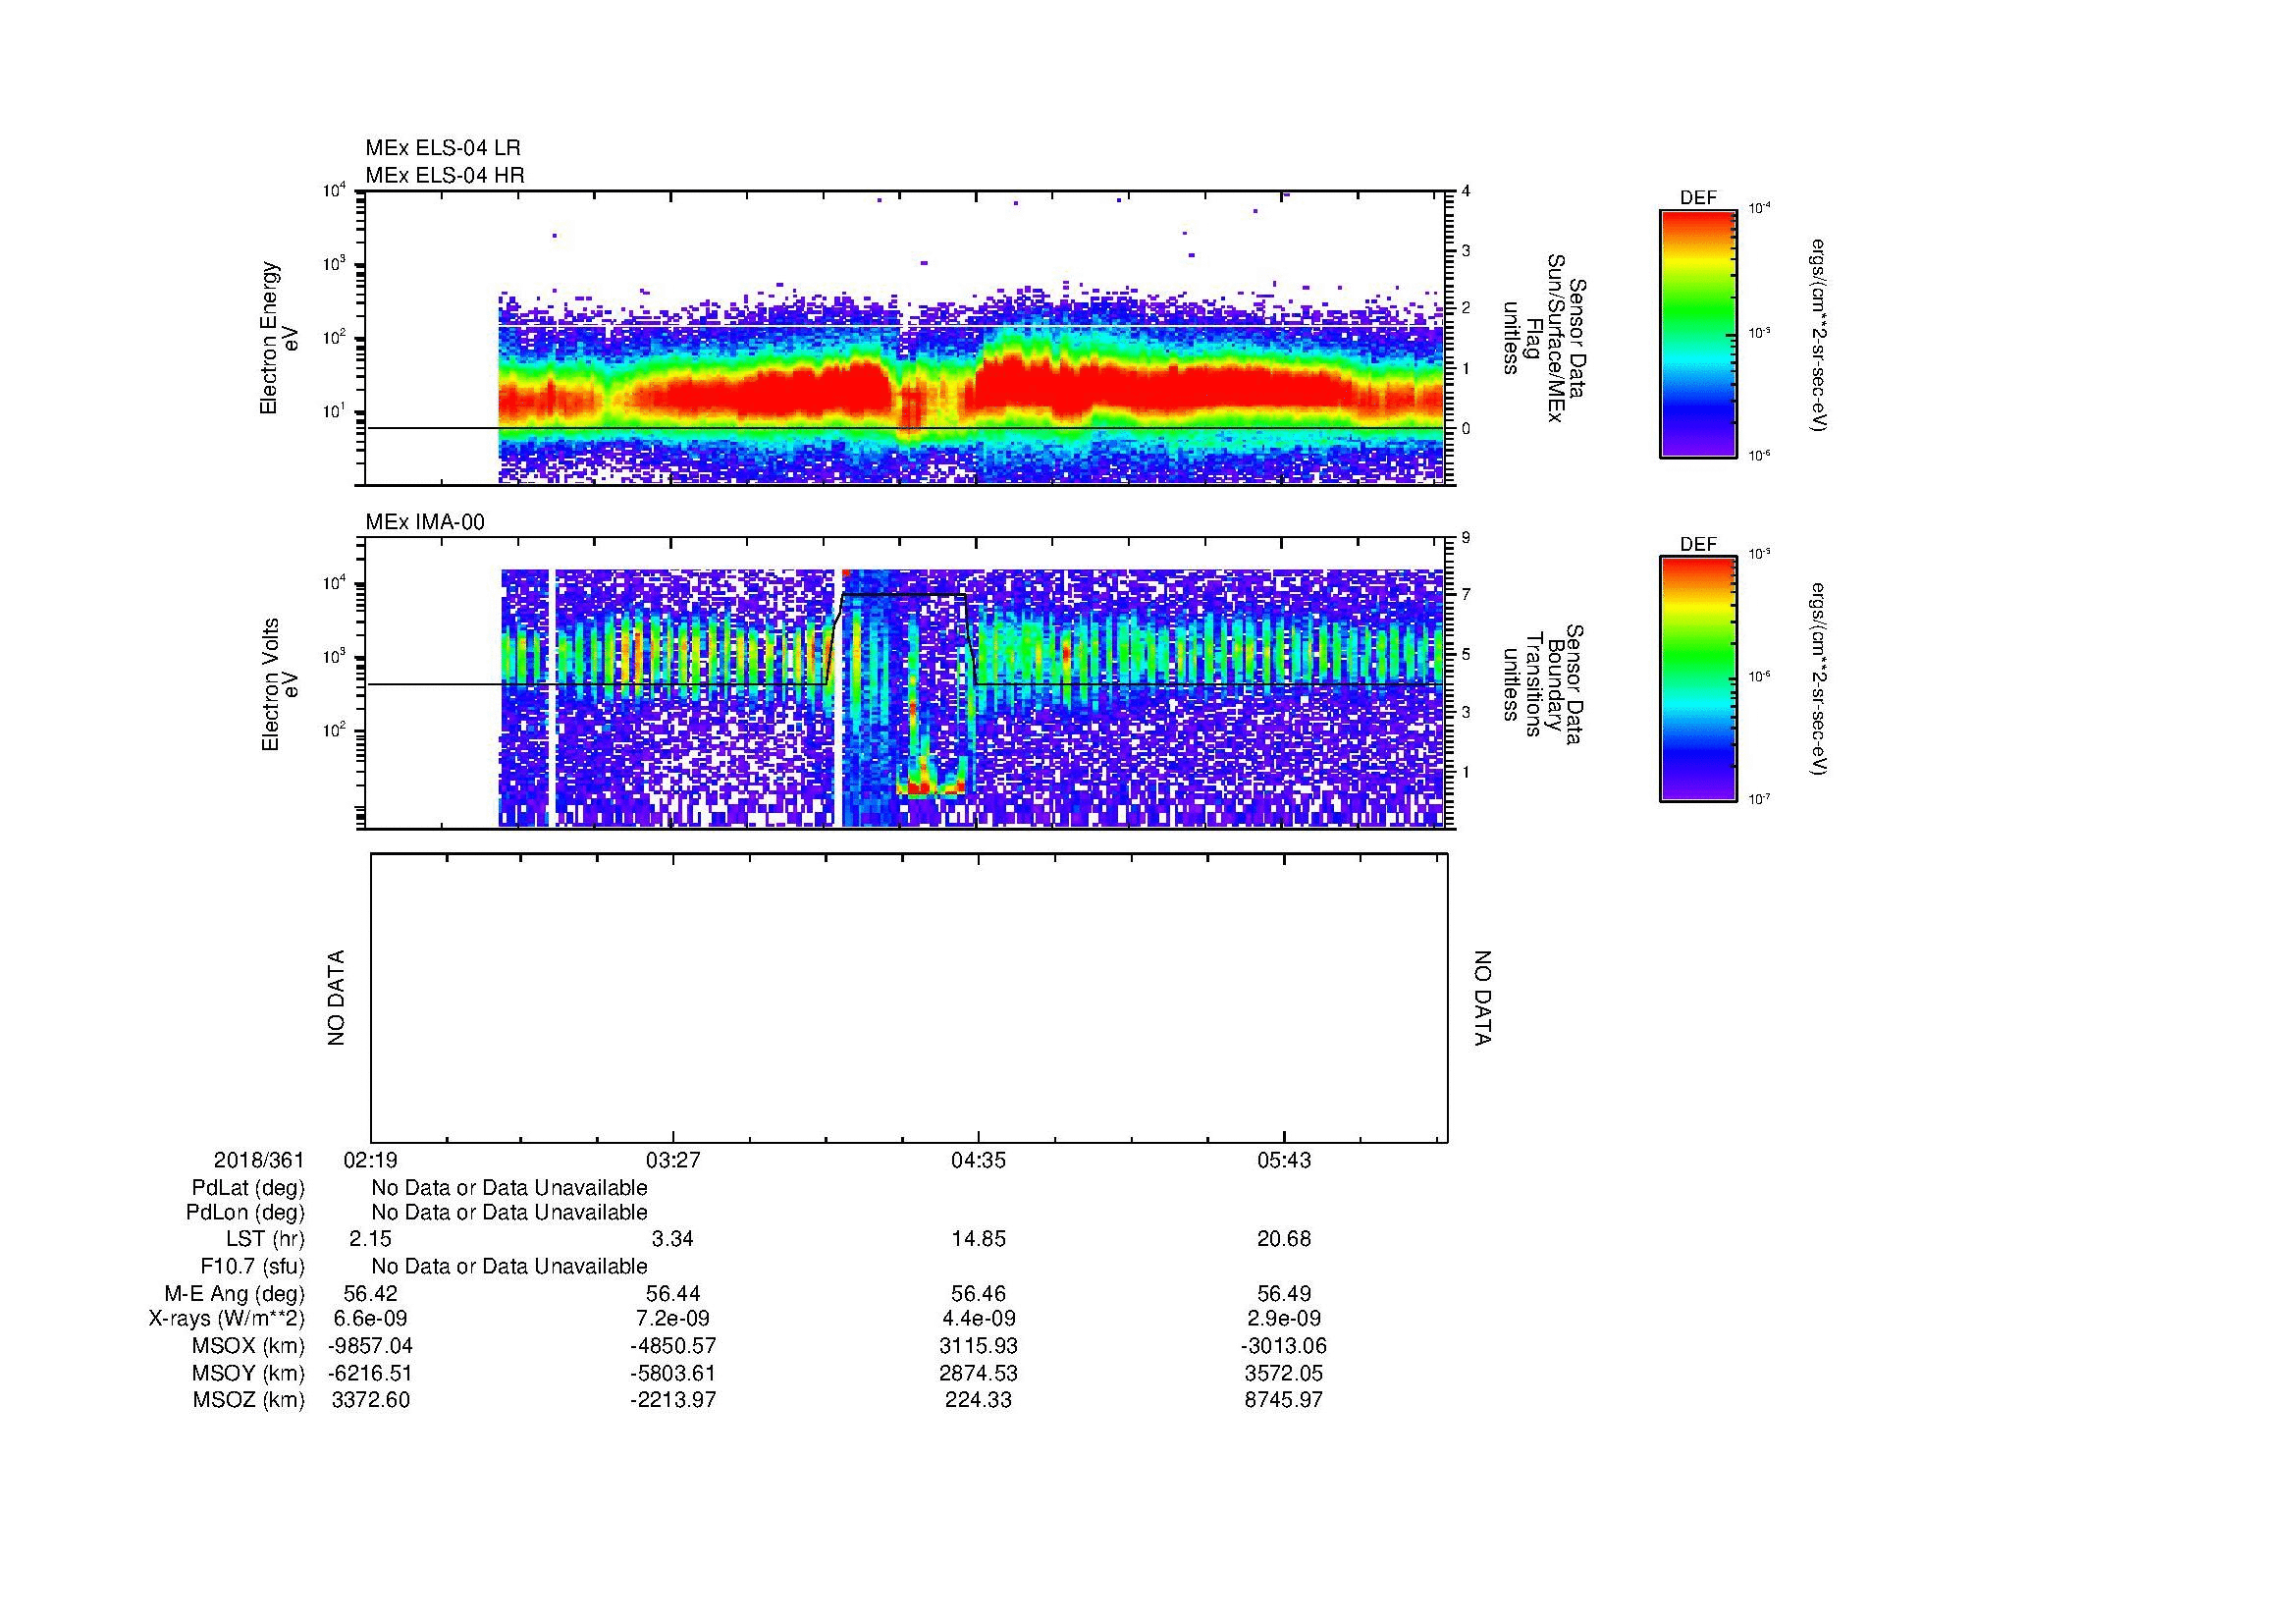The image size is (2296, 1623).
Task: Click the MEx ELS-04 LR plot title
Action: pyautogui.click(x=442, y=148)
